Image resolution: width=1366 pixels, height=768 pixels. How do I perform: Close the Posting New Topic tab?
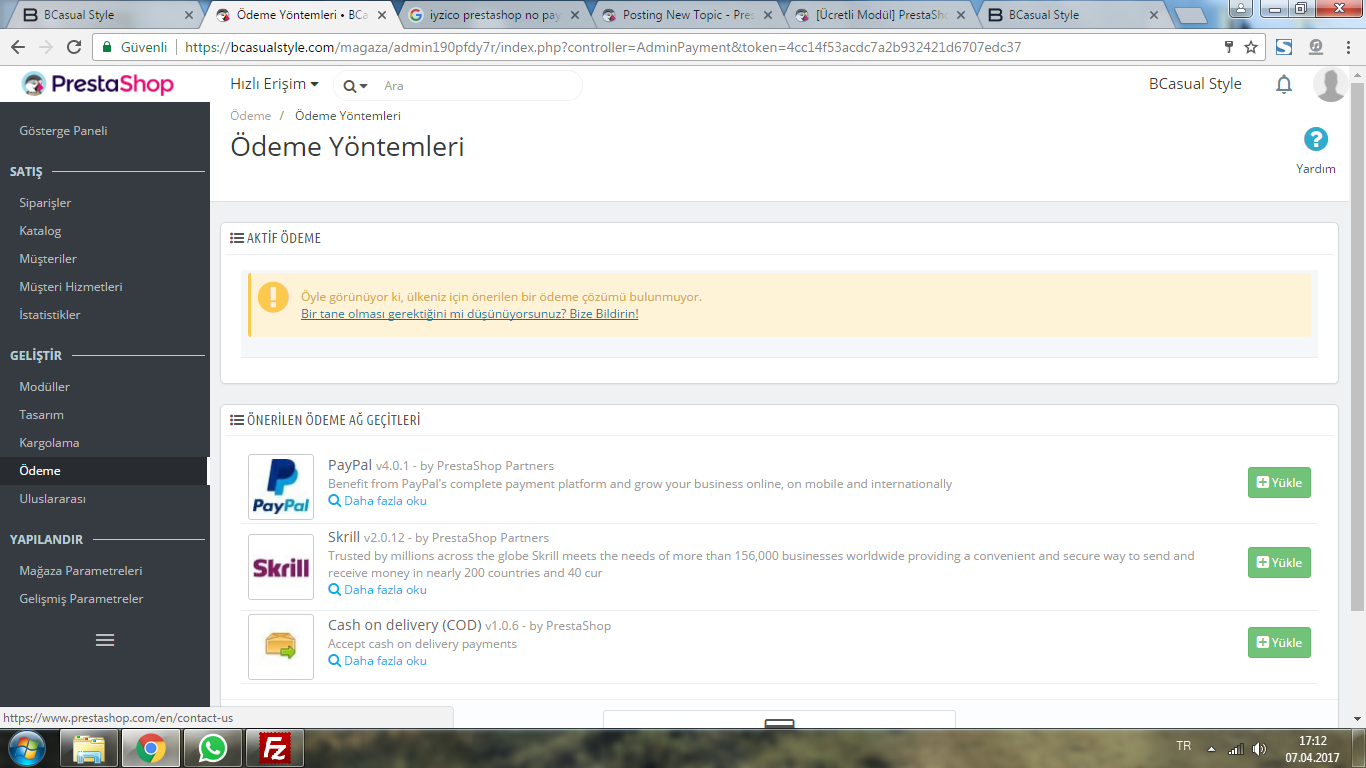pyautogui.click(x=767, y=15)
